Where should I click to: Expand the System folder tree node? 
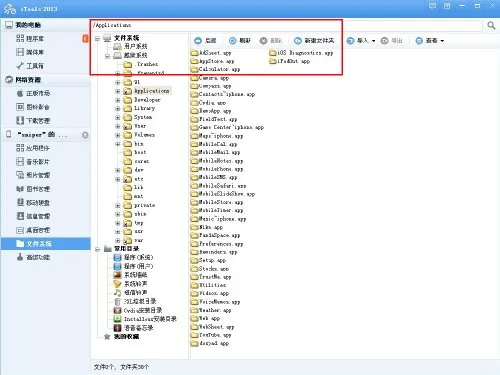click(118, 117)
